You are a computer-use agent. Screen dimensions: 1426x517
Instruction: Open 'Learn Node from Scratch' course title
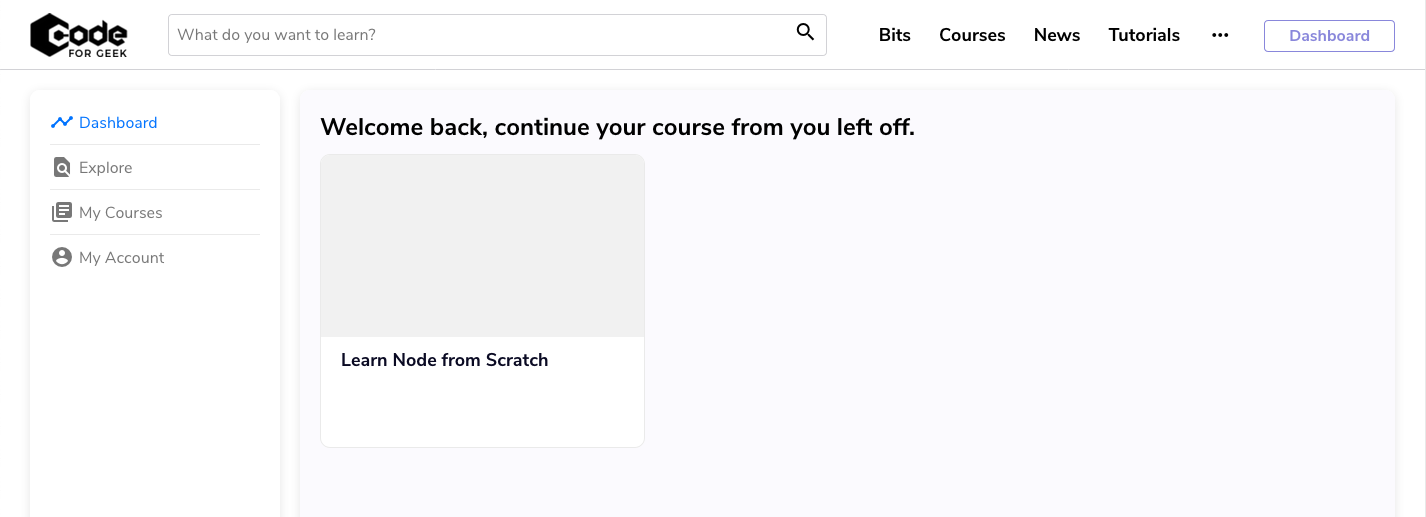pyautogui.click(x=445, y=360)
